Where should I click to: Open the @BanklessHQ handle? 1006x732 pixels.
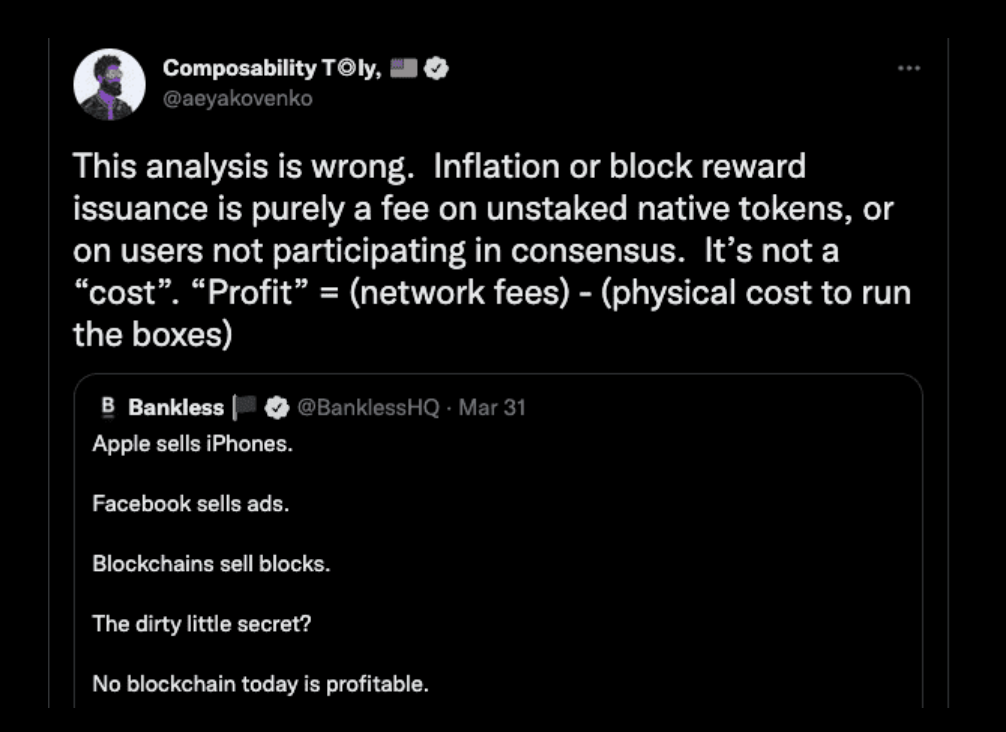(x=368, y=407)
